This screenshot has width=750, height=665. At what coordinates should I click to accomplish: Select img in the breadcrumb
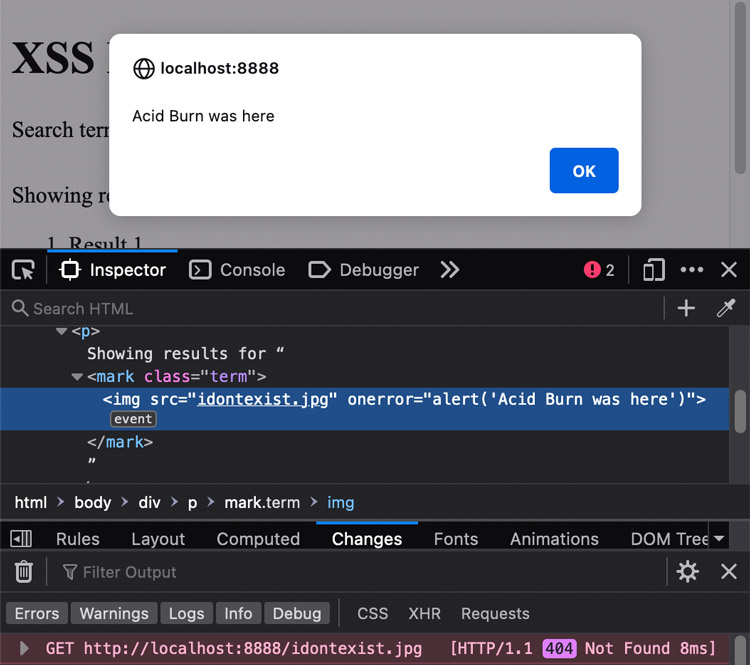coord(341,503)
